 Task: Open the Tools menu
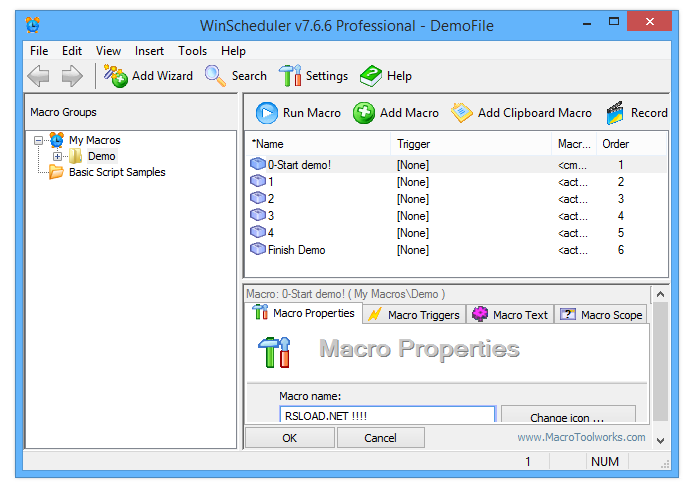point(193,51)
